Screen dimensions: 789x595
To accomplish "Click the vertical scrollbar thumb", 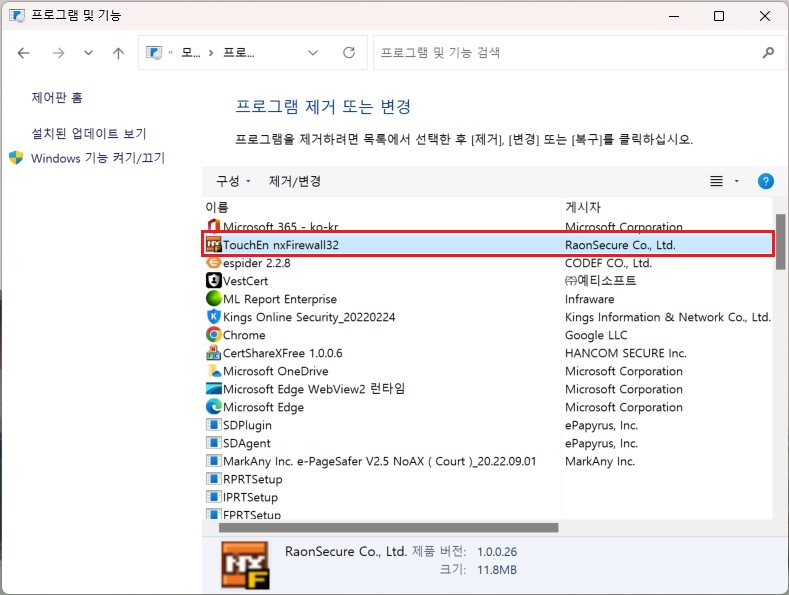I will [780, 242].
